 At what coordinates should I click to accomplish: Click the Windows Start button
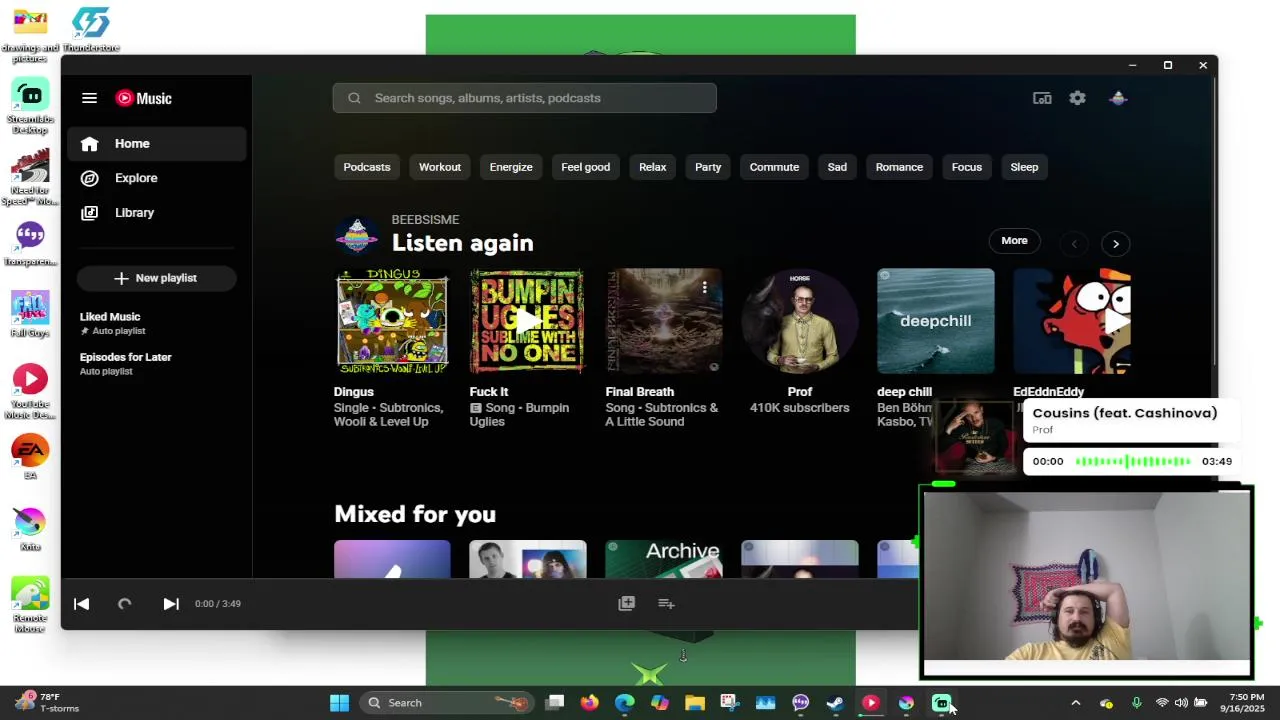339,703
